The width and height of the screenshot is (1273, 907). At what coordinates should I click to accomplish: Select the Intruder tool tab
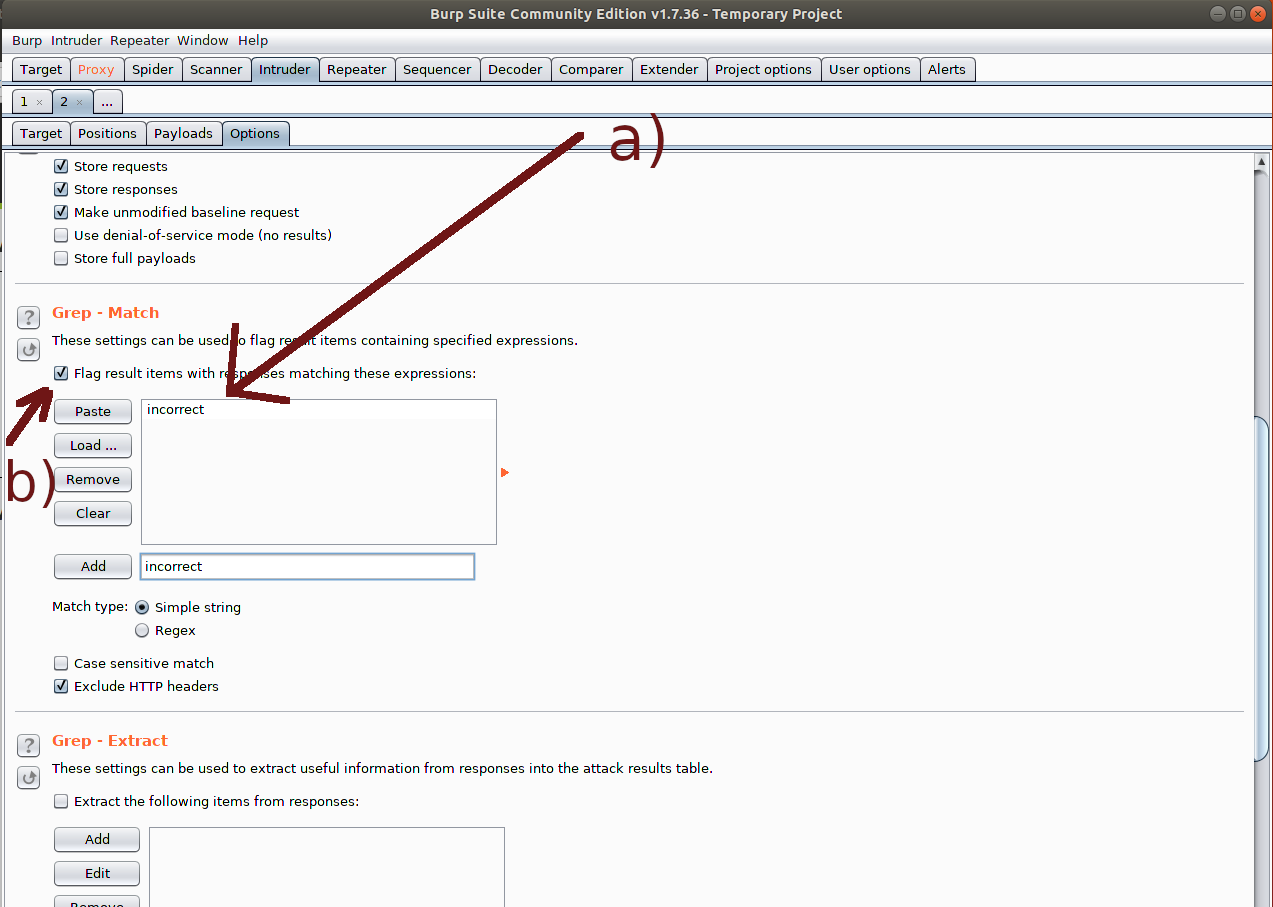(x=285, y=69)
